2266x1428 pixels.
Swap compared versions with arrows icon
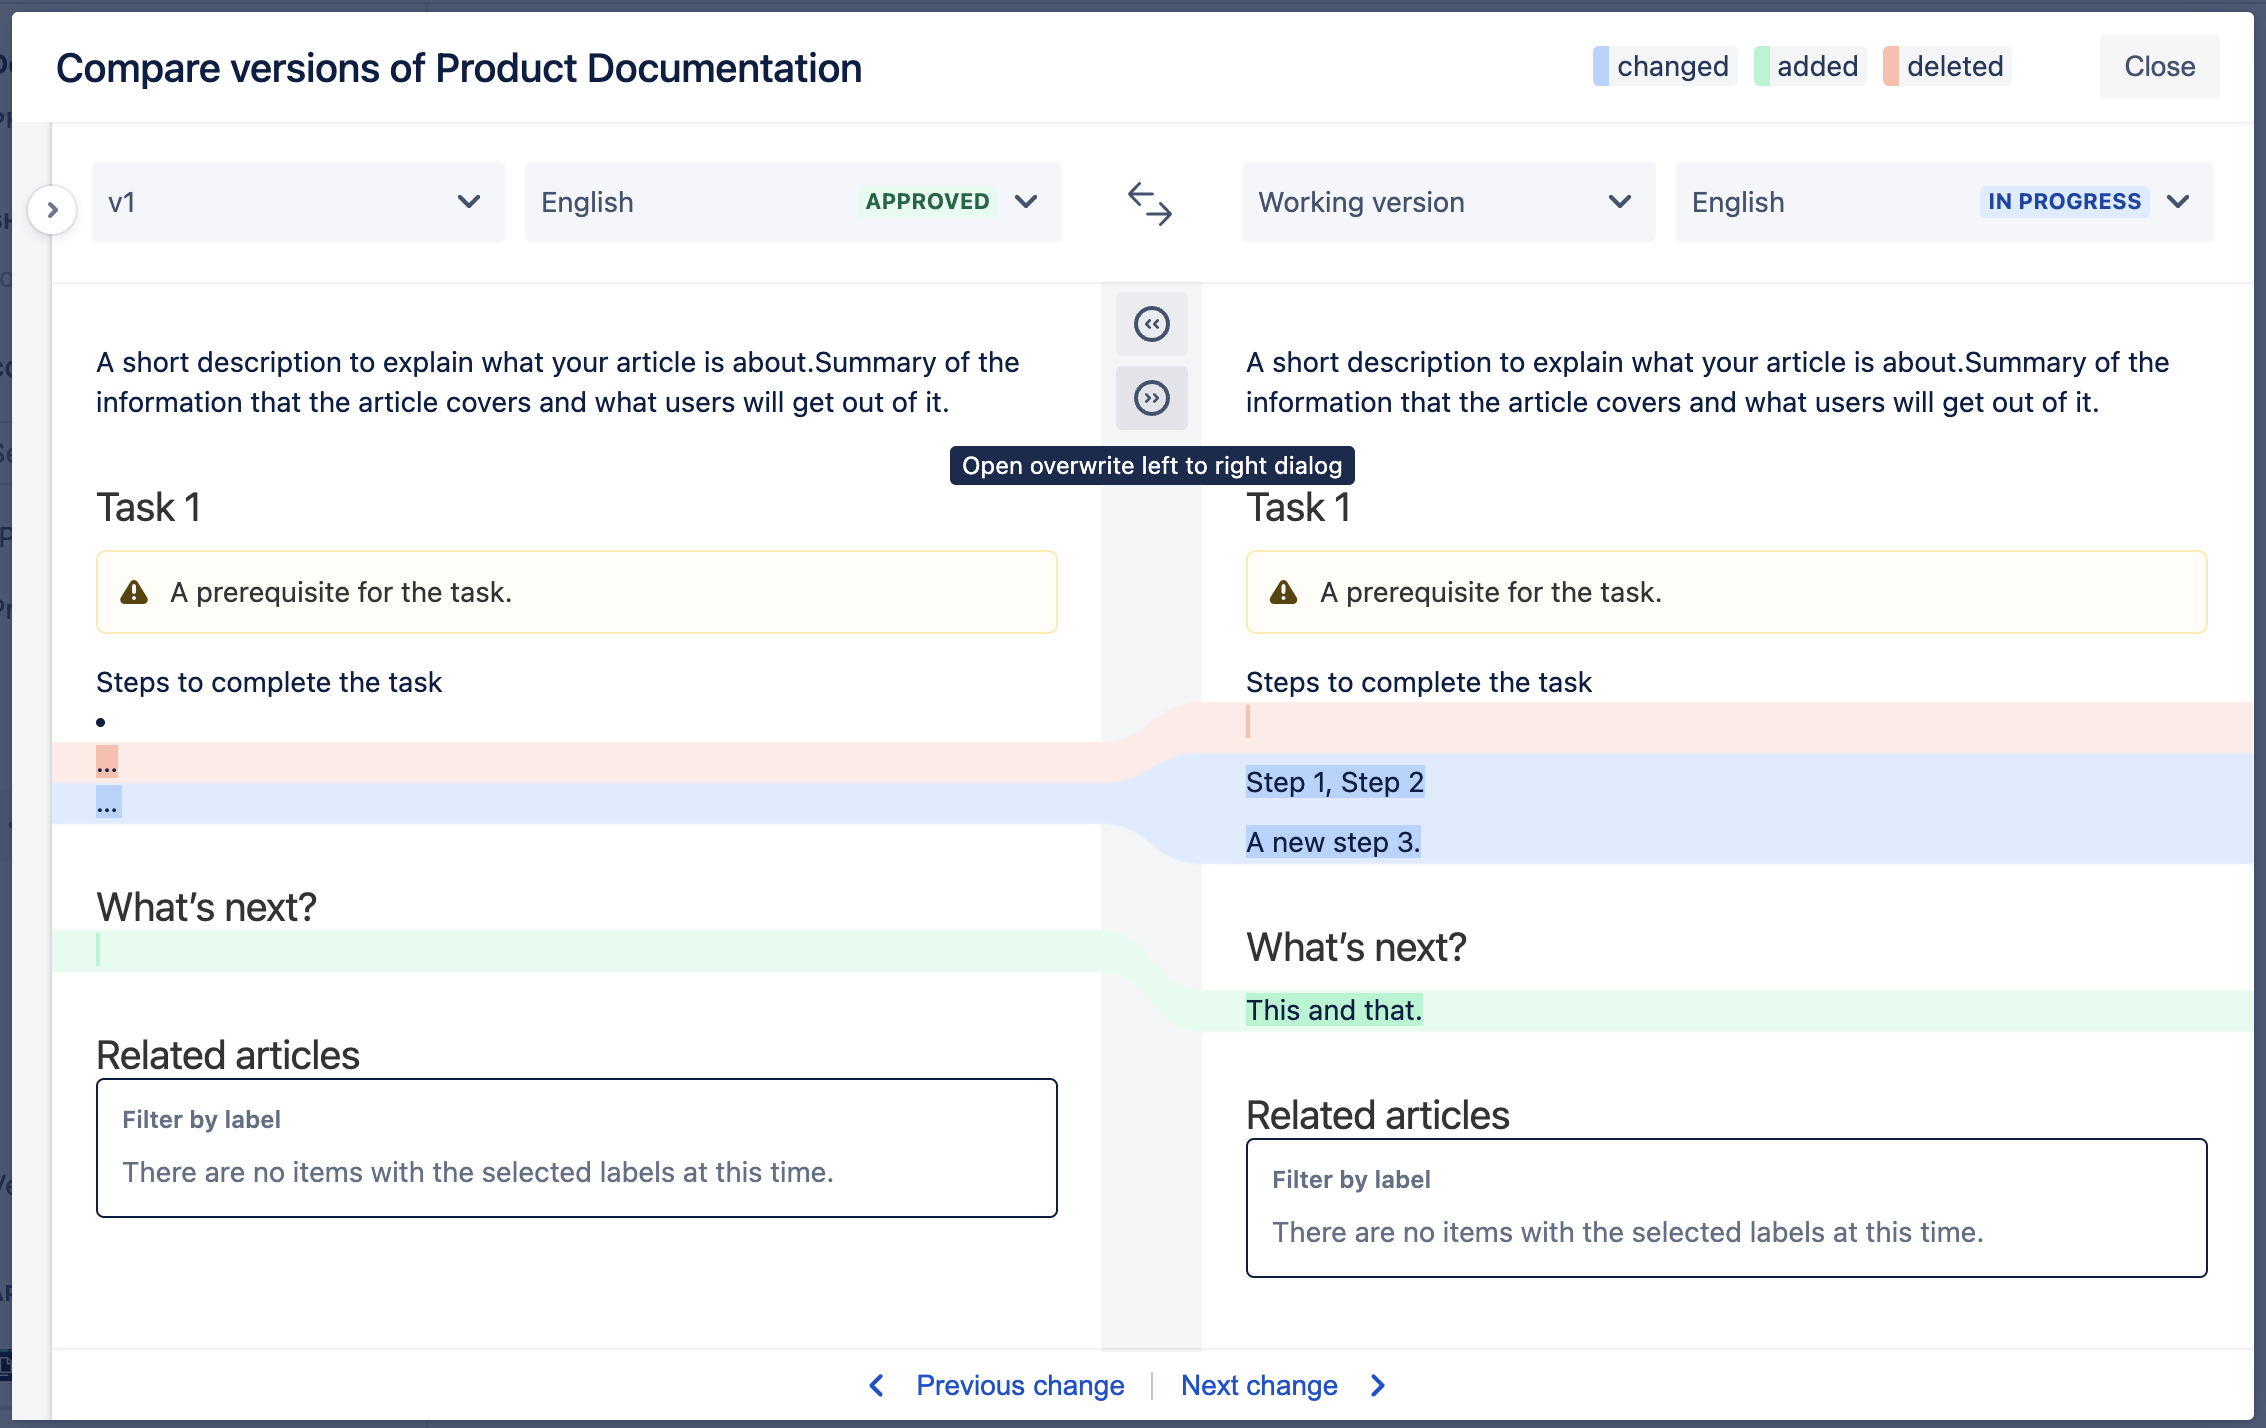pos(1149,203)
